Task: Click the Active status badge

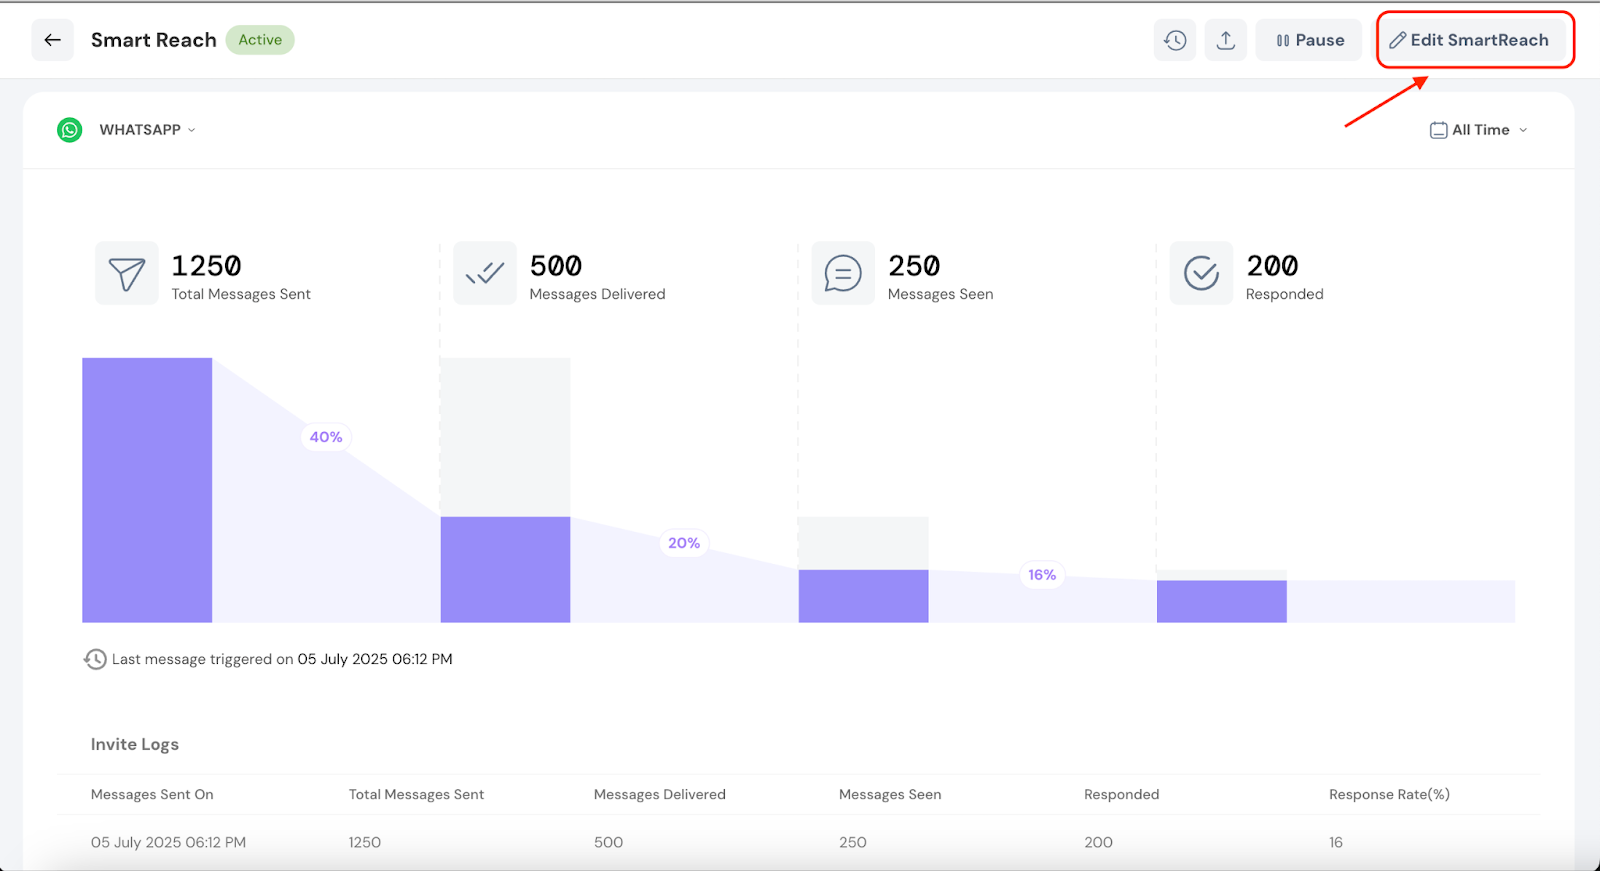Action: point(260,40)
